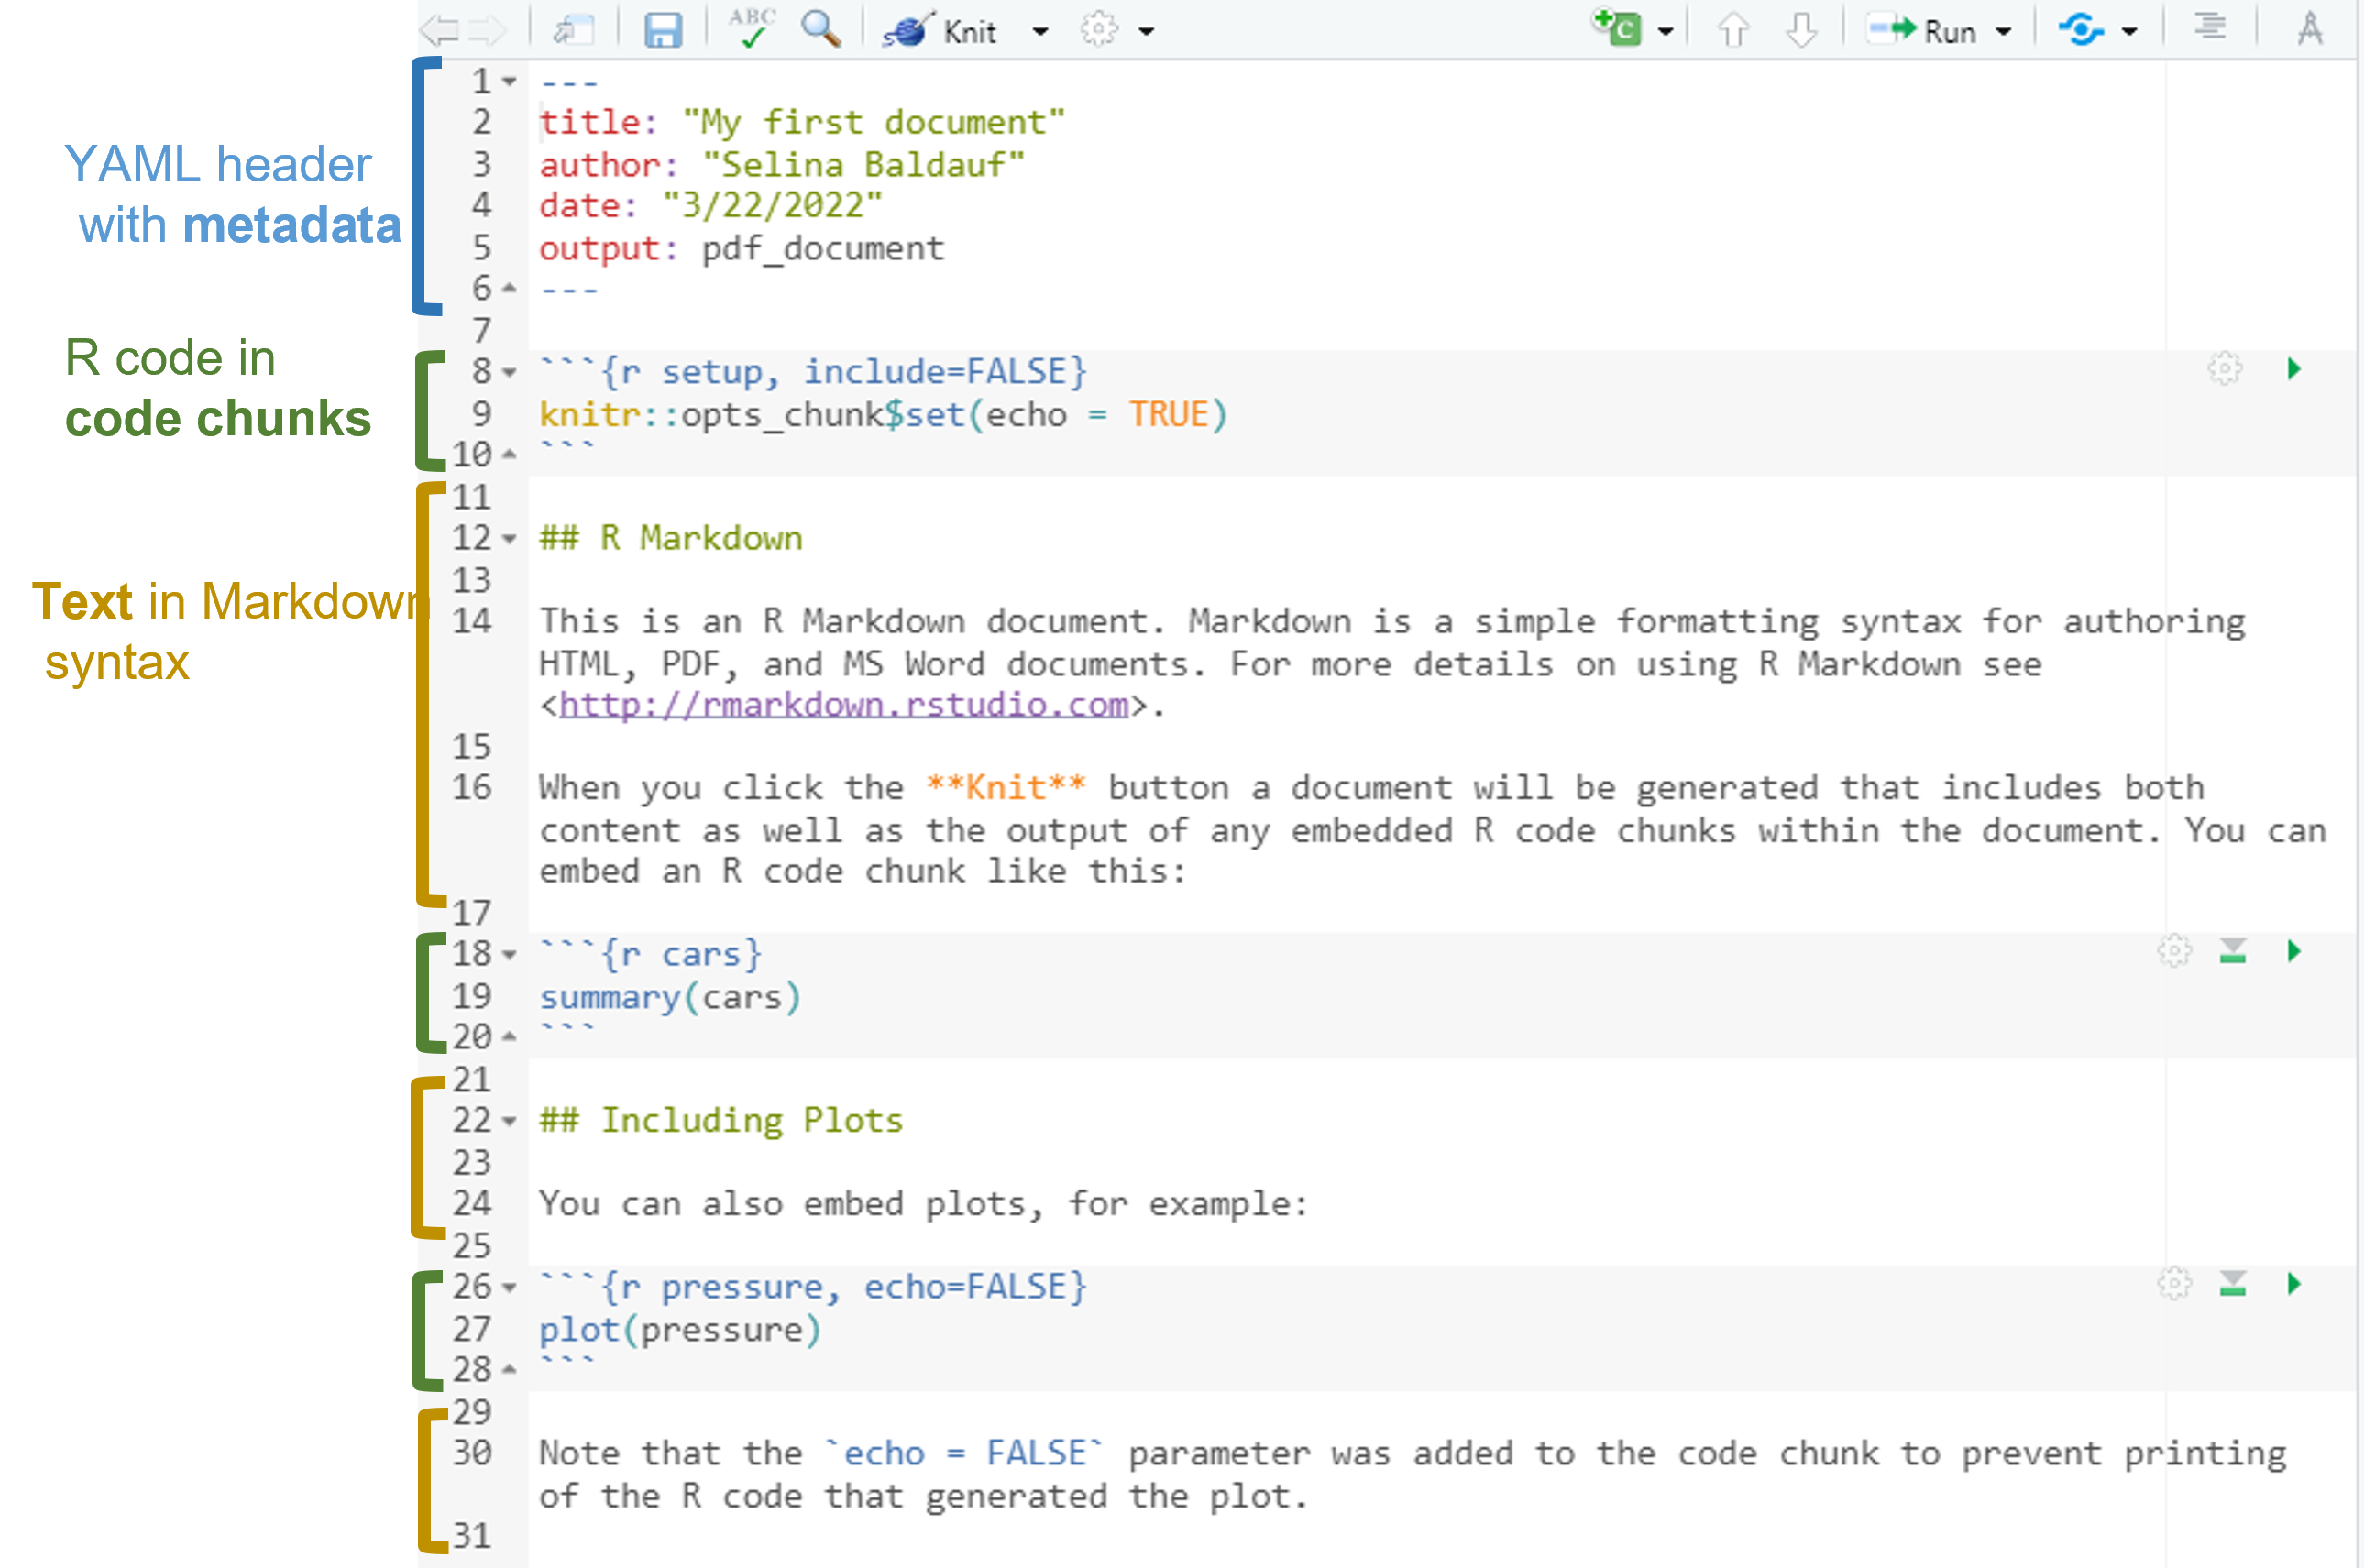Go to the next section with the down arrow

point(1802,30)
